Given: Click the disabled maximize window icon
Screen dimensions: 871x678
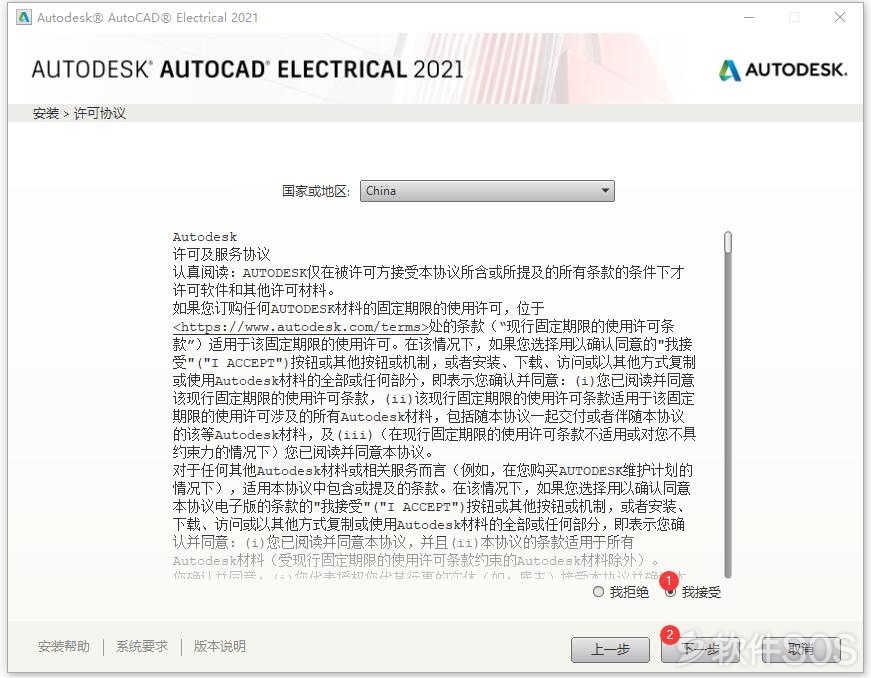Looking at the screenshot, I should [794, 17].
